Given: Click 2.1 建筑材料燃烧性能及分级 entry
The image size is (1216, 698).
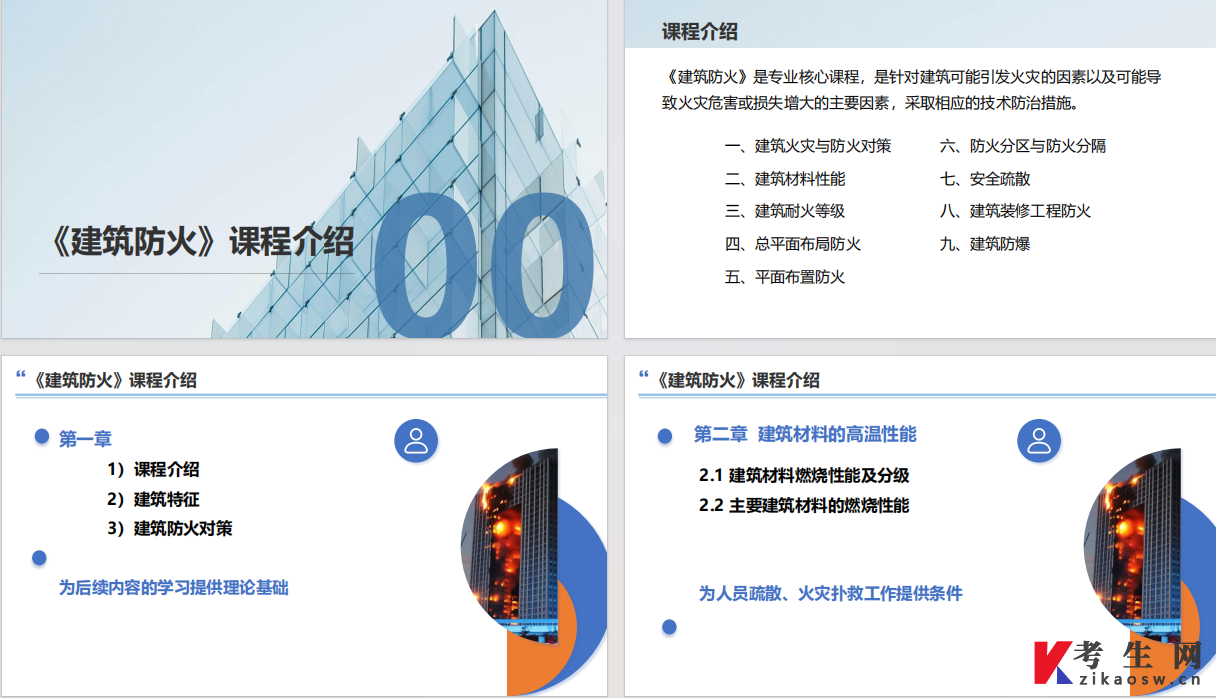Looking at the screenshot, I should pos(804,476).
